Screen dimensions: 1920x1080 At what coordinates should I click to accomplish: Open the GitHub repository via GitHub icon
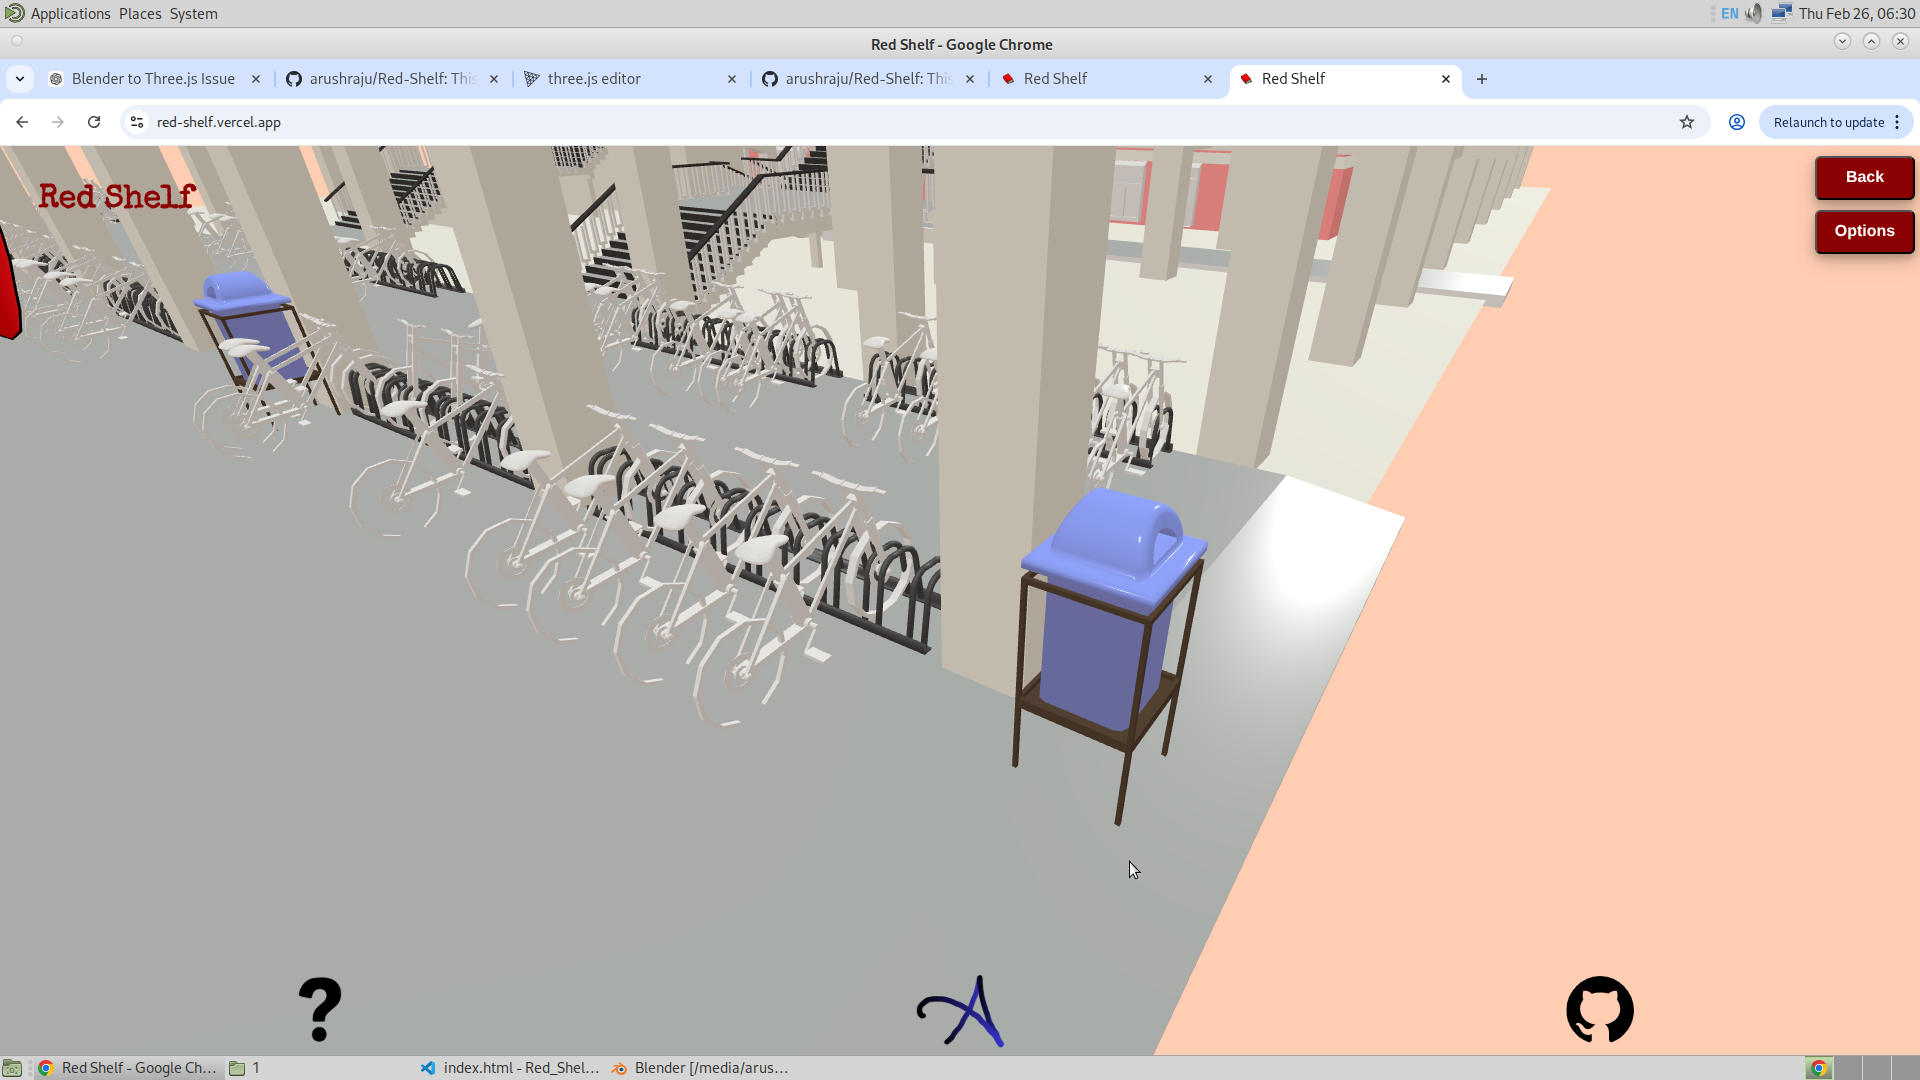(x=1601, y=1010)
